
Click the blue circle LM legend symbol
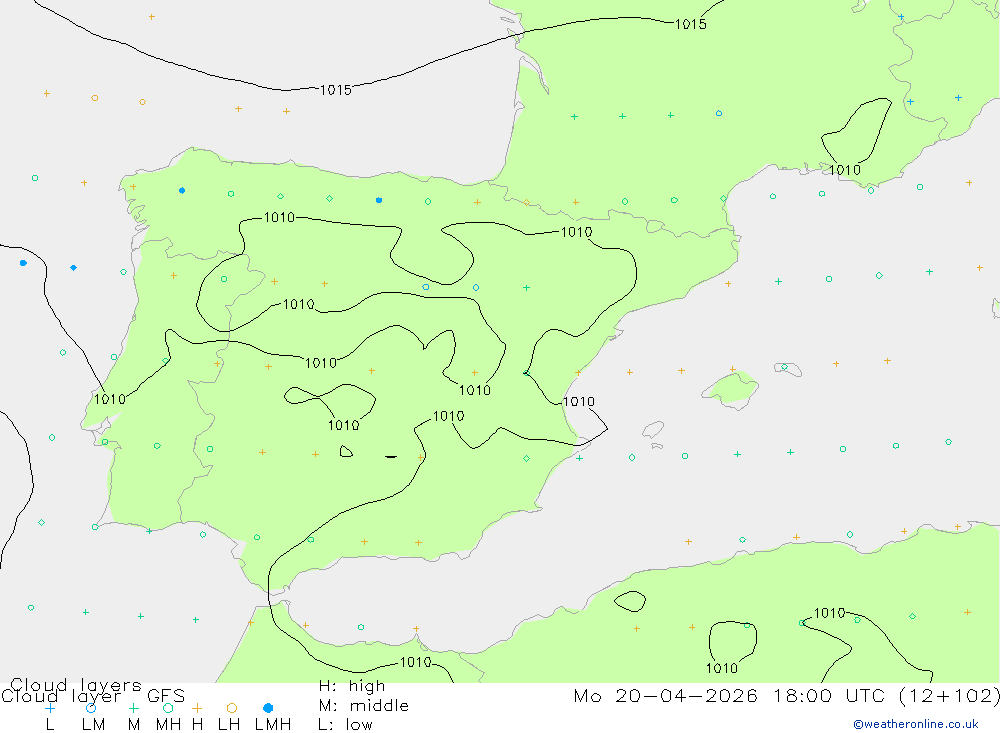(91, 708)
